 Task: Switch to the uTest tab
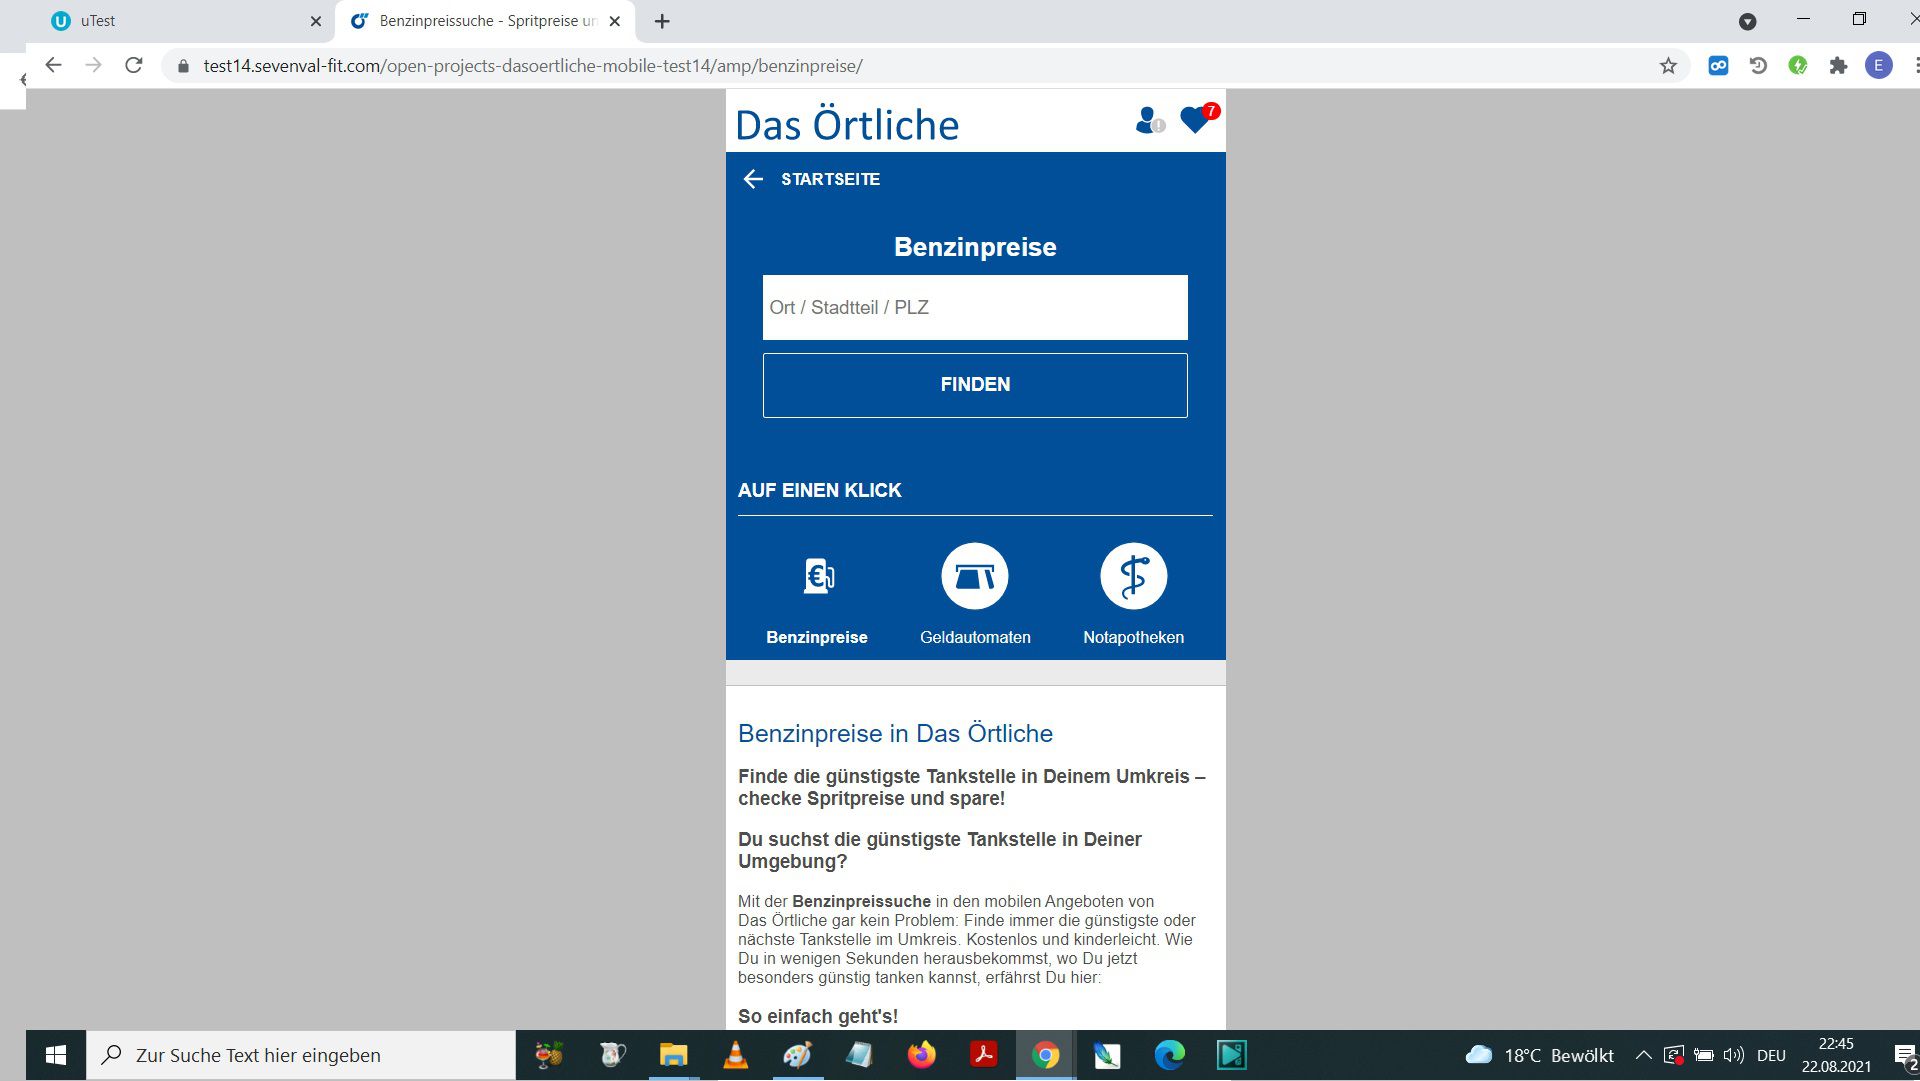185,21
